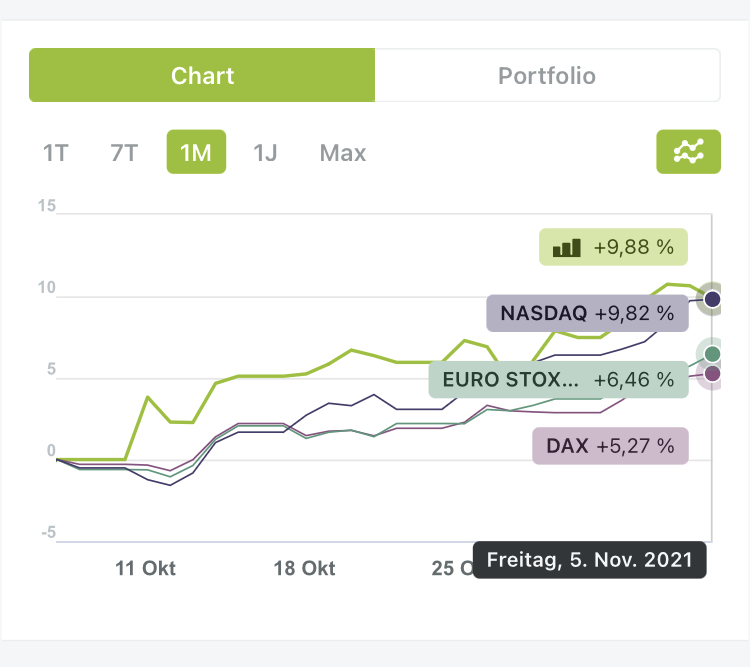This screenshot has height=667, width=750.
Task: Toggle the benchmark comparison line-graph icon
Action: click(x=688, y=152)
